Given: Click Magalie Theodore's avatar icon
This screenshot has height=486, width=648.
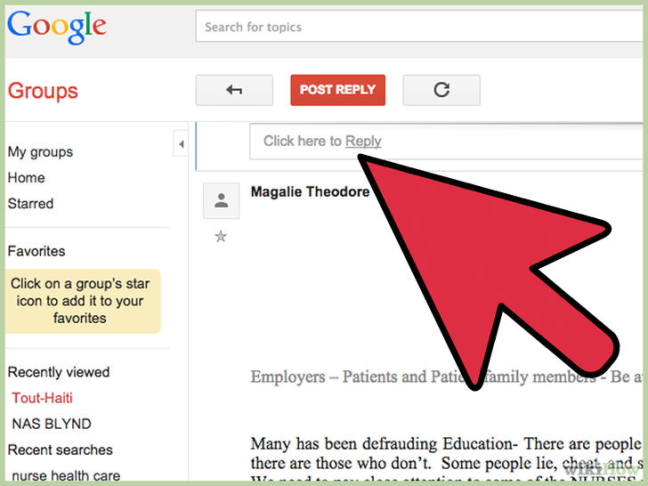Looking at the screenshot, I should pos(221,201).
